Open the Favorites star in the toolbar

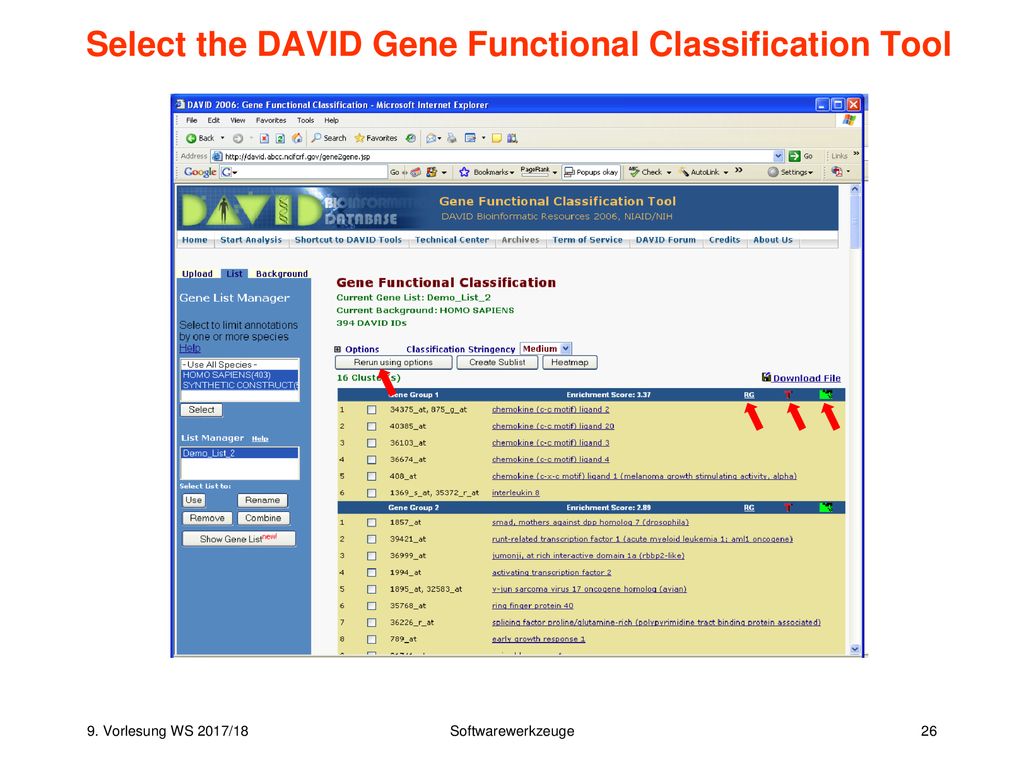[359, 138]
